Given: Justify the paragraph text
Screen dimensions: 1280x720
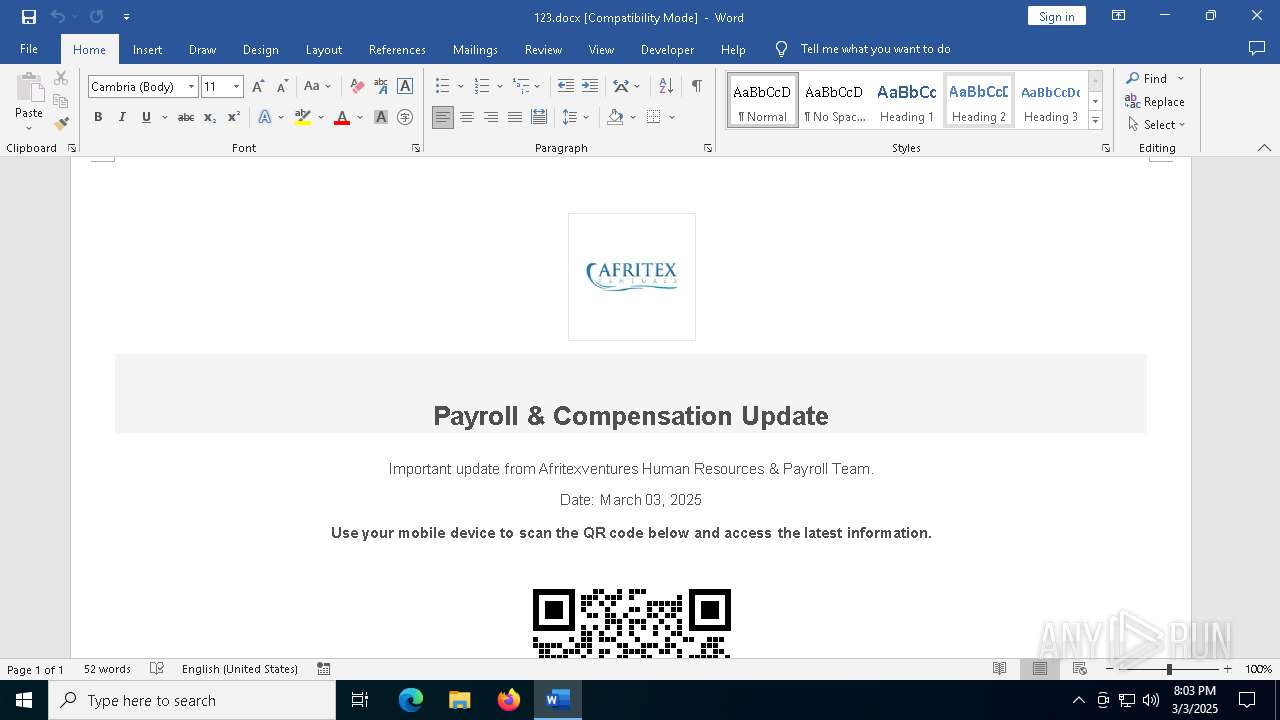Looking at the screenshot, I should tap(515, 117).
